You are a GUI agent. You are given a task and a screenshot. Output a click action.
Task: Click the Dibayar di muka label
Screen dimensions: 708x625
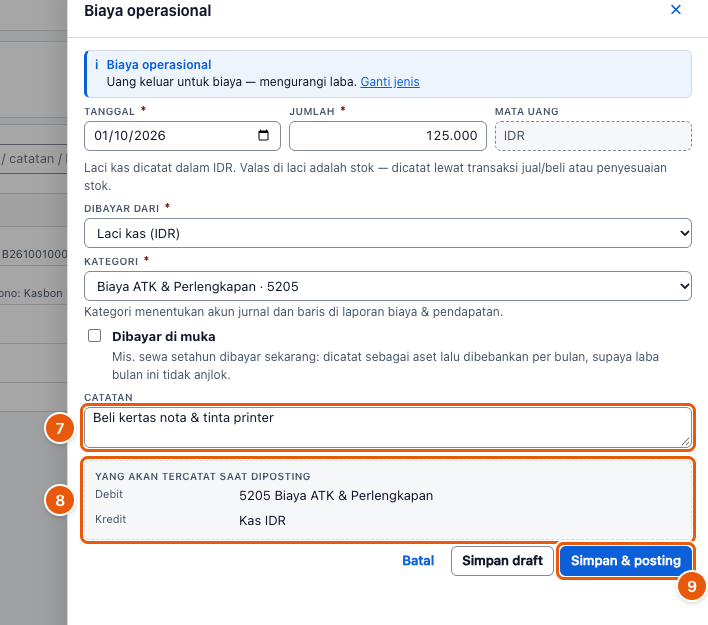click(163, 336)
